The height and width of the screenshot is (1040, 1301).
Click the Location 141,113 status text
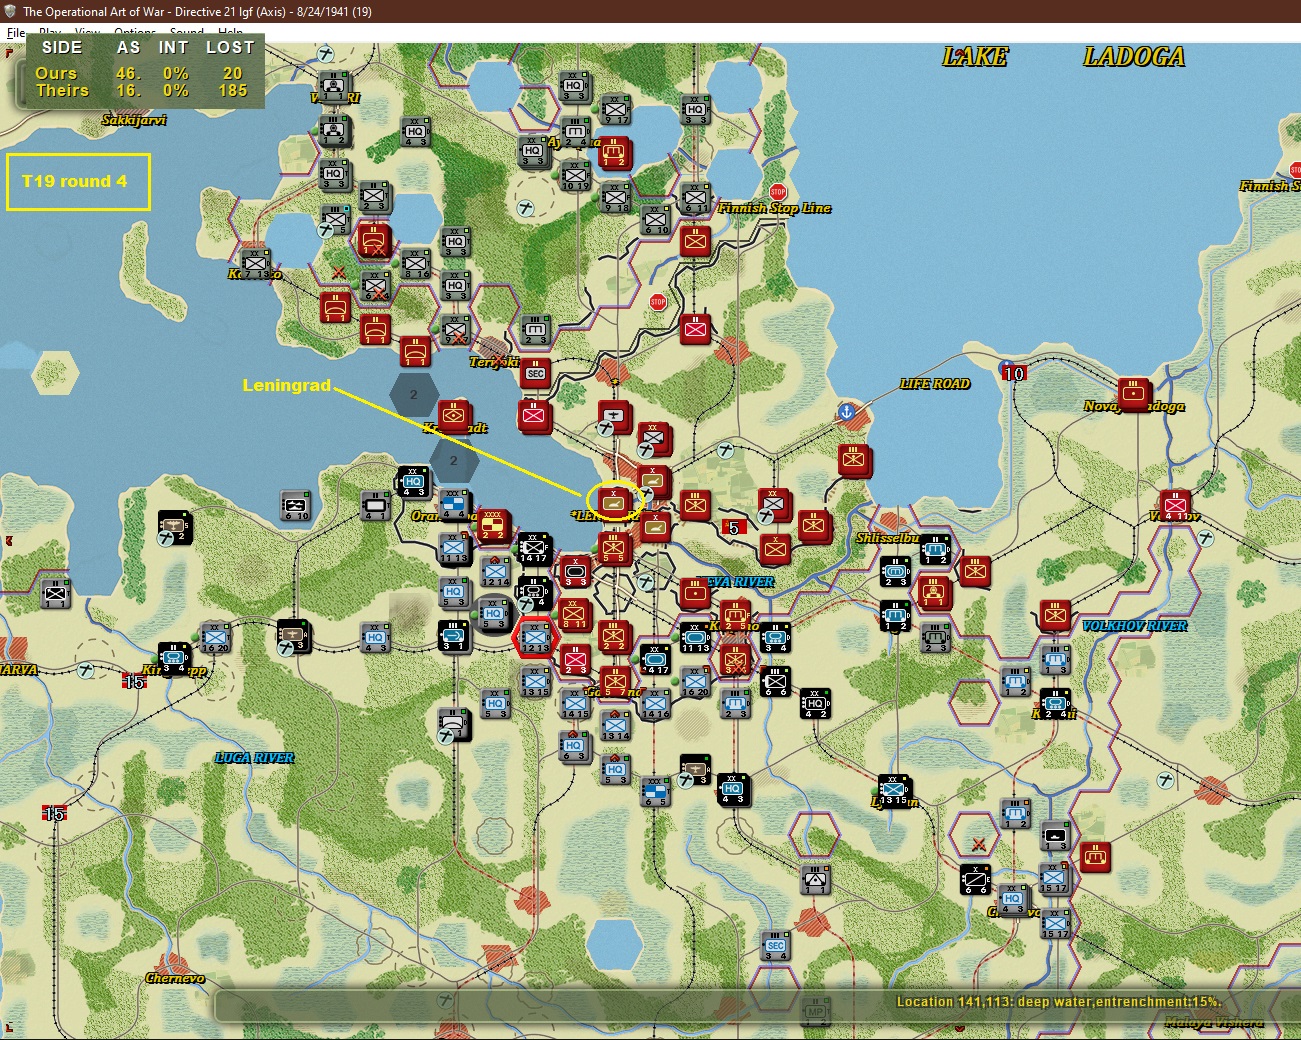click(x=1059, y=1001)
